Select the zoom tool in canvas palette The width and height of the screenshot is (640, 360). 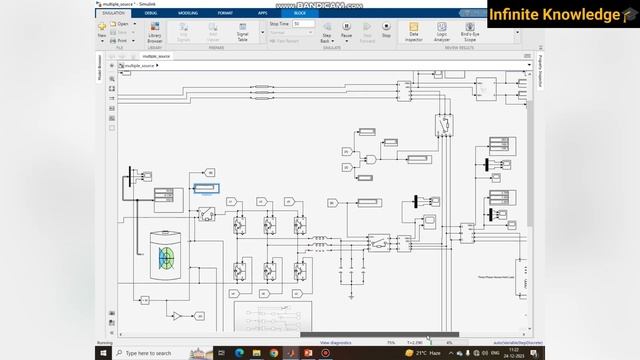[x=112, y=78]
